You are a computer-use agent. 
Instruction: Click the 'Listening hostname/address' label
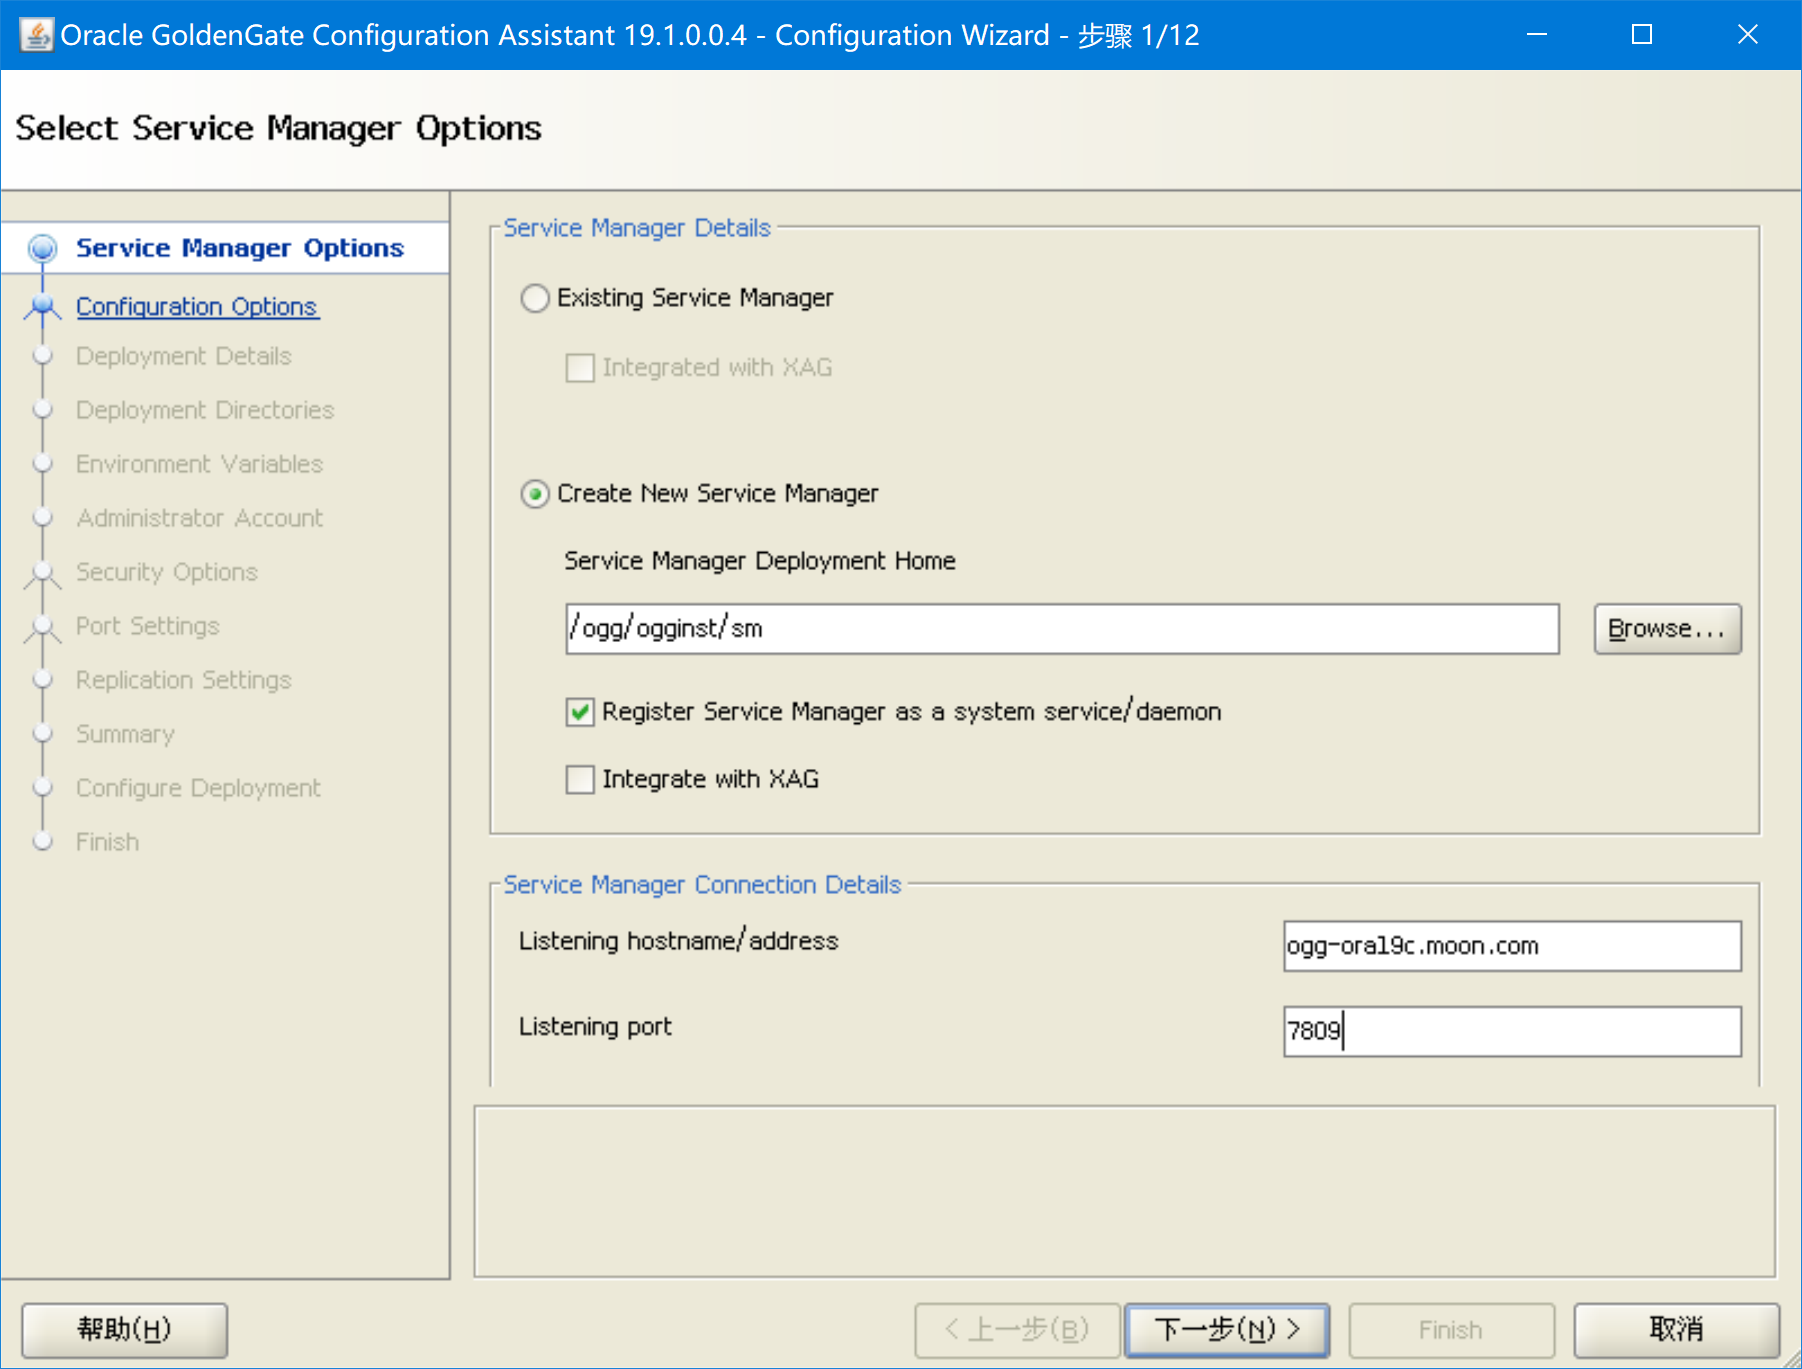[x=678, y=941]
